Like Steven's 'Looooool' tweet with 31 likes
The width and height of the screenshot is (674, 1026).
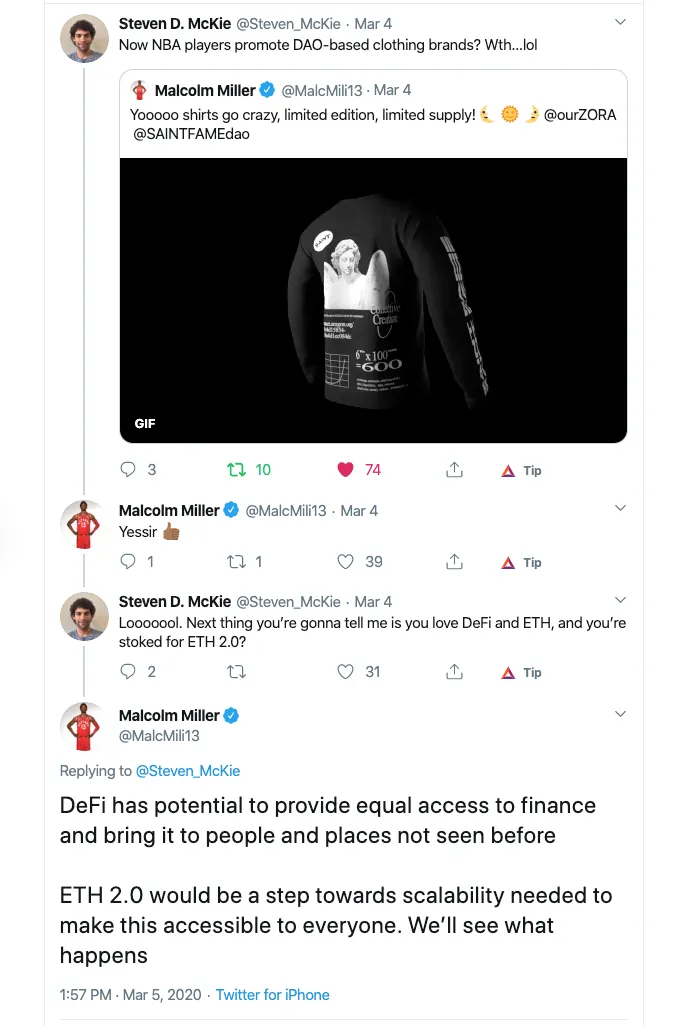(x=346, y=671)
